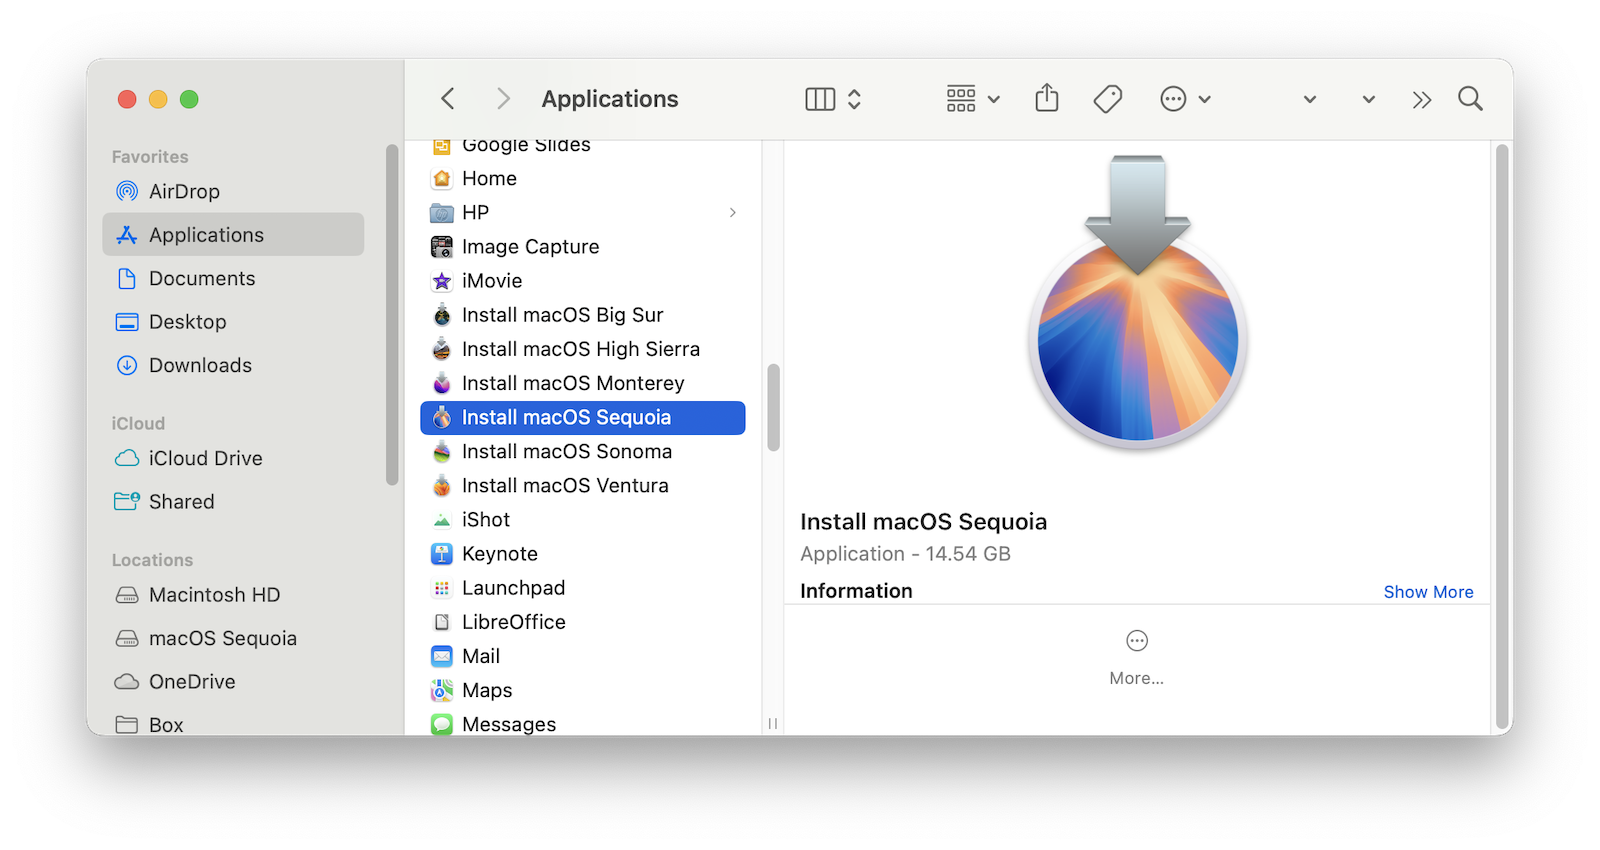Select Launchpad in the list
Screen dimensions: 1600x850
click(x=583, y=587)
